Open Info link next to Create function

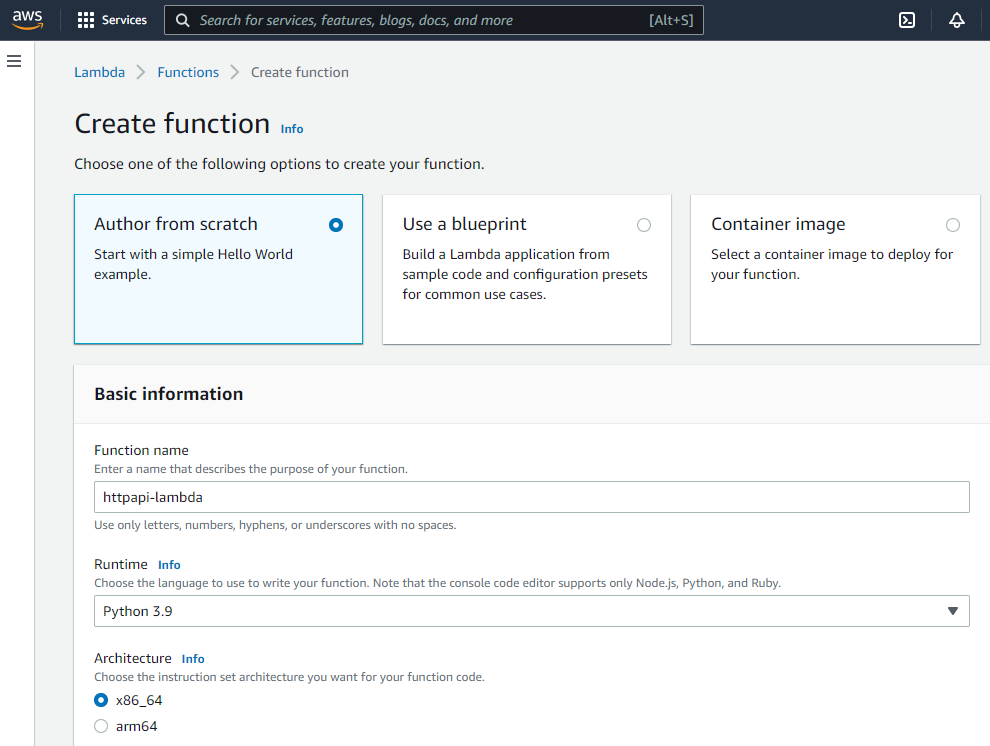tap(292, 129)
